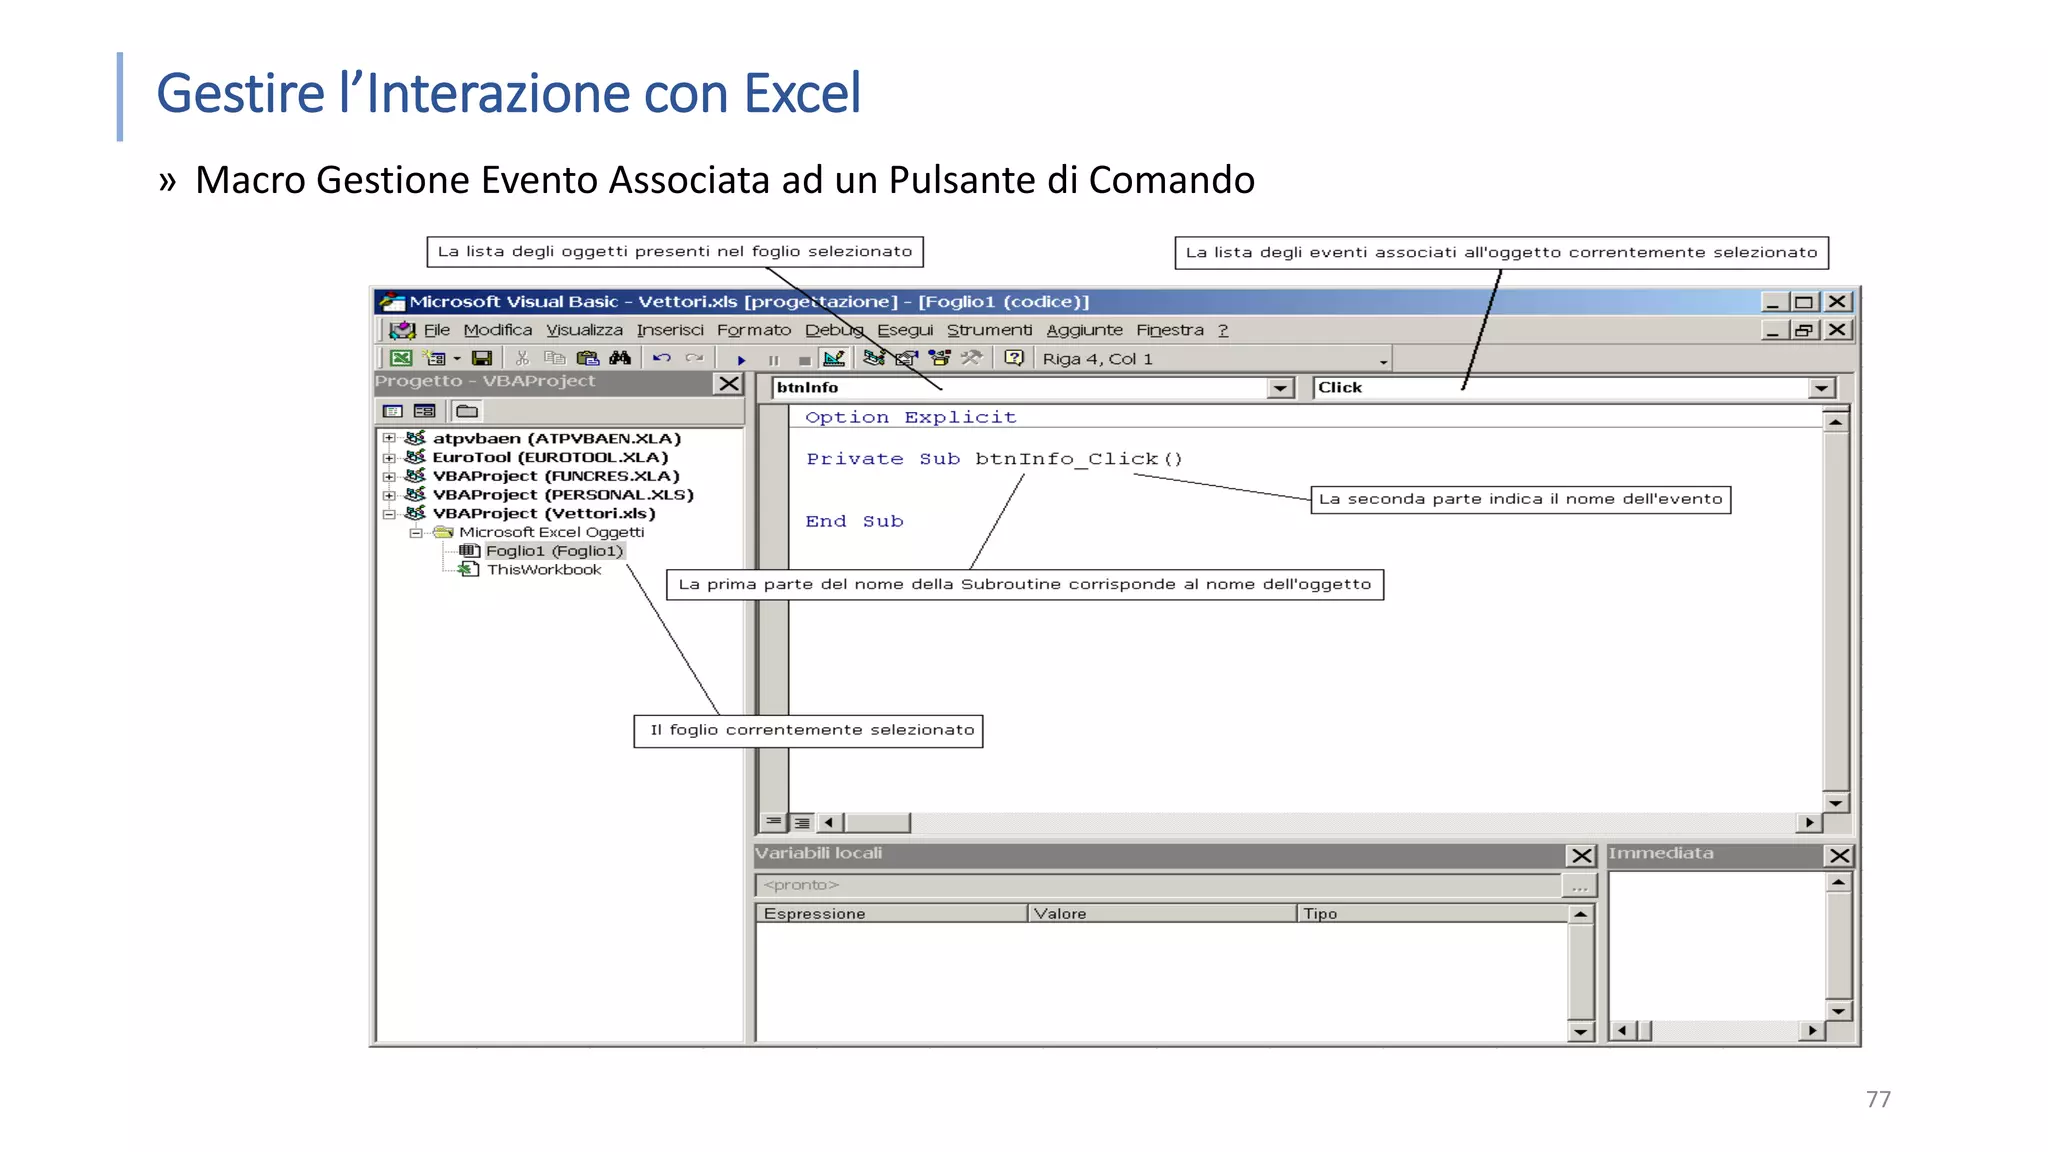Click the Tipo column header

[x=1432, y=913]
